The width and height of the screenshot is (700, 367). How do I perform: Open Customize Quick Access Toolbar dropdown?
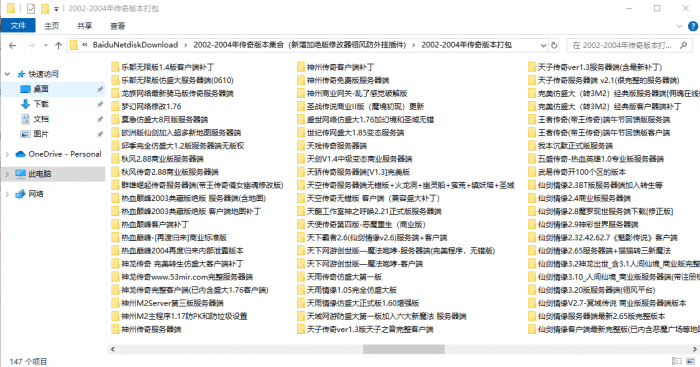pyautogui.click(x=56, y=9)
